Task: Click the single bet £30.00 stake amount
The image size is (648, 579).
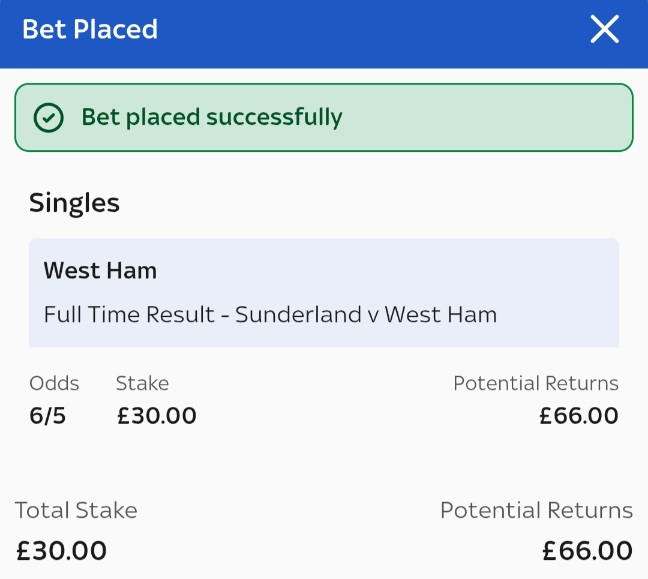Action: [x=156, y=416]
